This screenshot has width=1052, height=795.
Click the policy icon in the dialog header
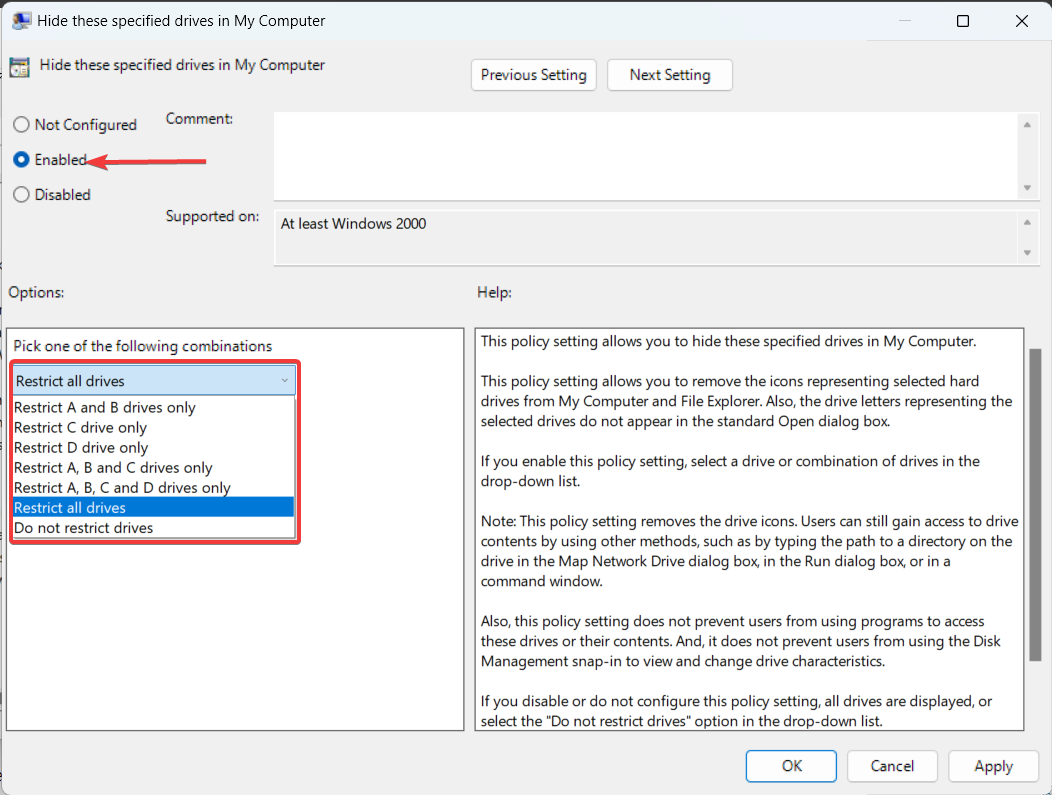click(x=19, y=65)
